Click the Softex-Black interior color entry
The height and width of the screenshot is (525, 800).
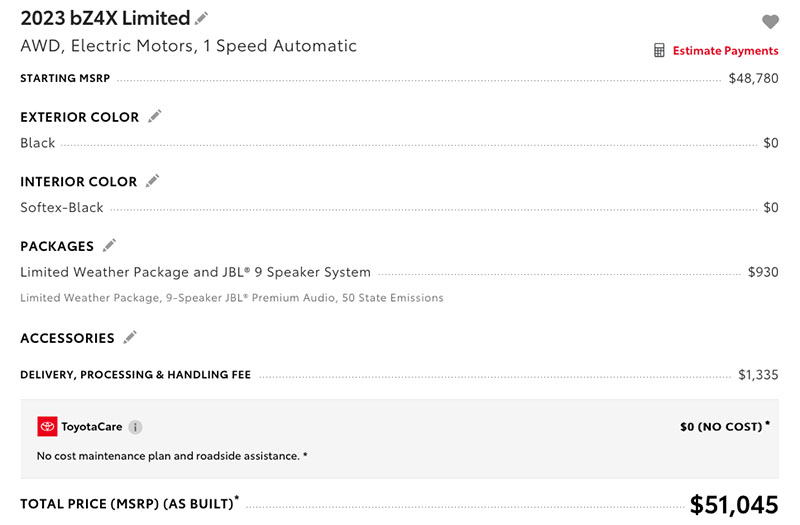(x=62, y=207)
